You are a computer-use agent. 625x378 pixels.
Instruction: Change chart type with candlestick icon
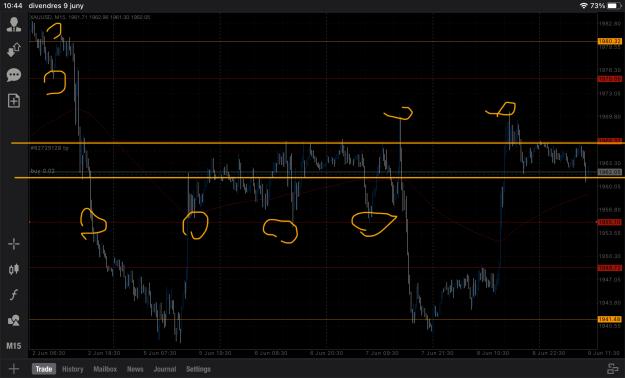click(x=14, y=270)
